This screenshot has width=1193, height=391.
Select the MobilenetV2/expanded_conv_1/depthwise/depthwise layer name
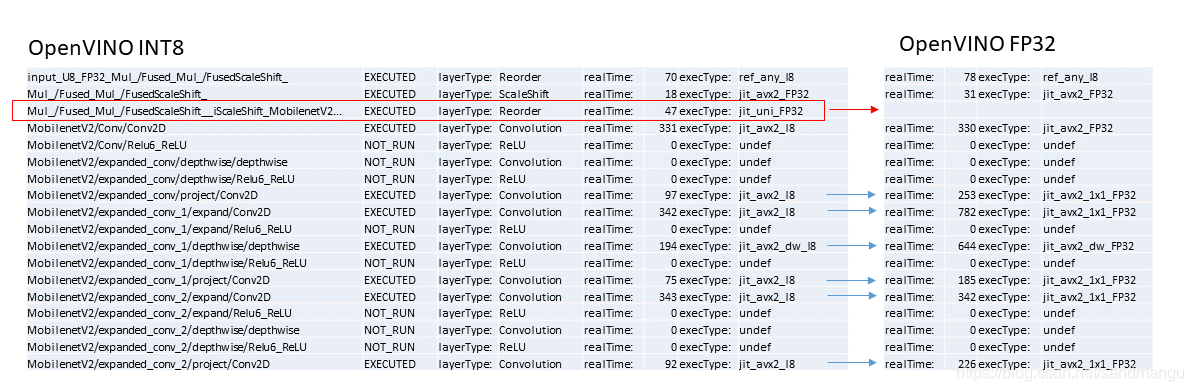(164, 246)
